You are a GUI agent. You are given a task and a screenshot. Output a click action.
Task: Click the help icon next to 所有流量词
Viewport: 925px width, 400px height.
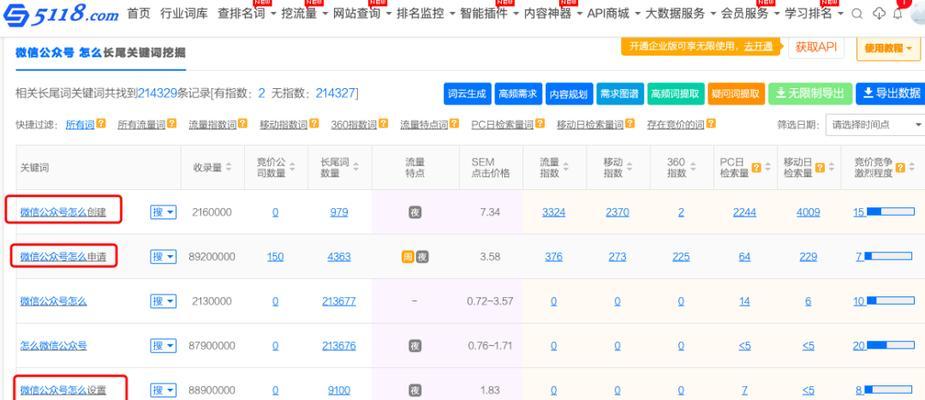click(172, 124)
